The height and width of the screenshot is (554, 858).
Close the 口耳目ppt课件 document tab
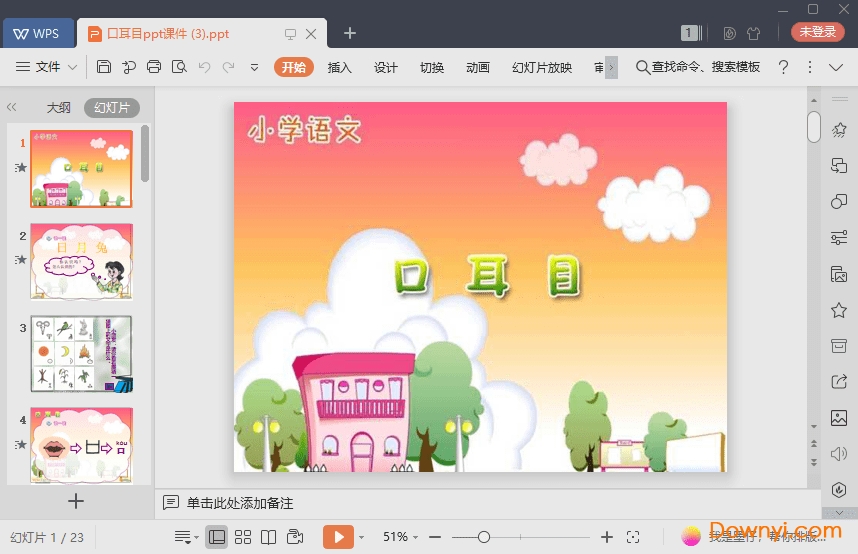coord(311,34)
